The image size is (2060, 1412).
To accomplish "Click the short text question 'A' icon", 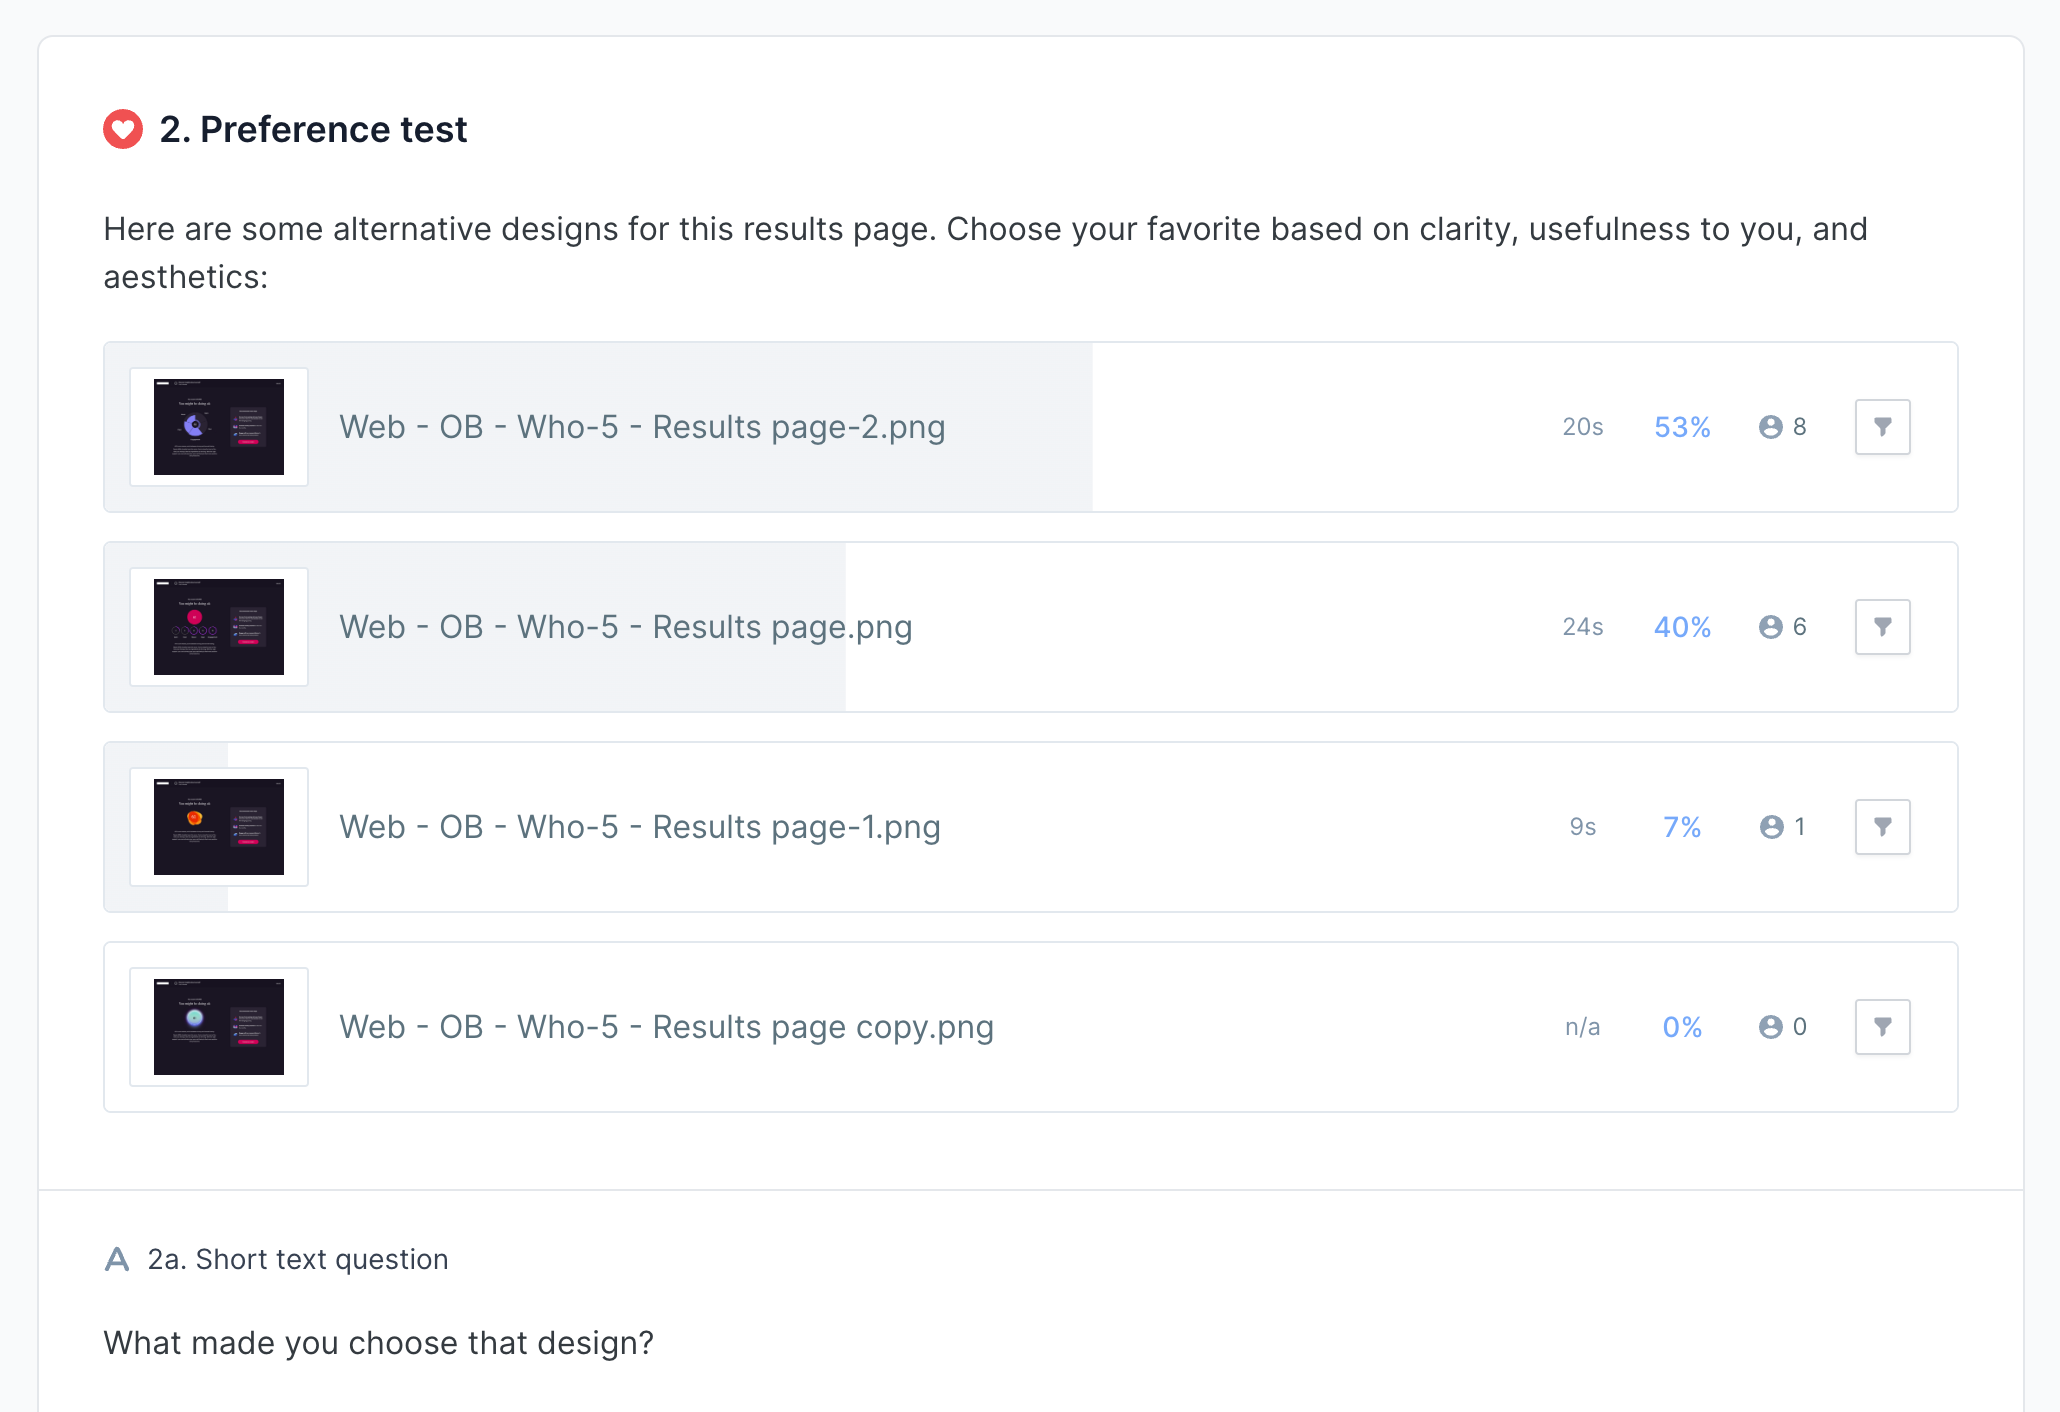I will [x=117, y=1259].
